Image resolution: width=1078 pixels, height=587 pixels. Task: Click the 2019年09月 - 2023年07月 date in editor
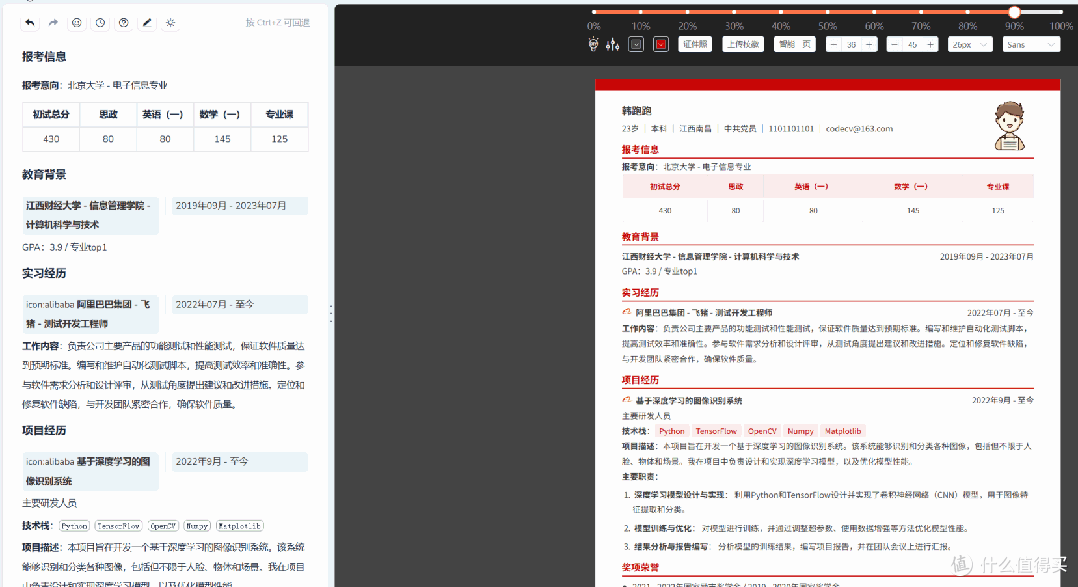click(x=239, y=206)
